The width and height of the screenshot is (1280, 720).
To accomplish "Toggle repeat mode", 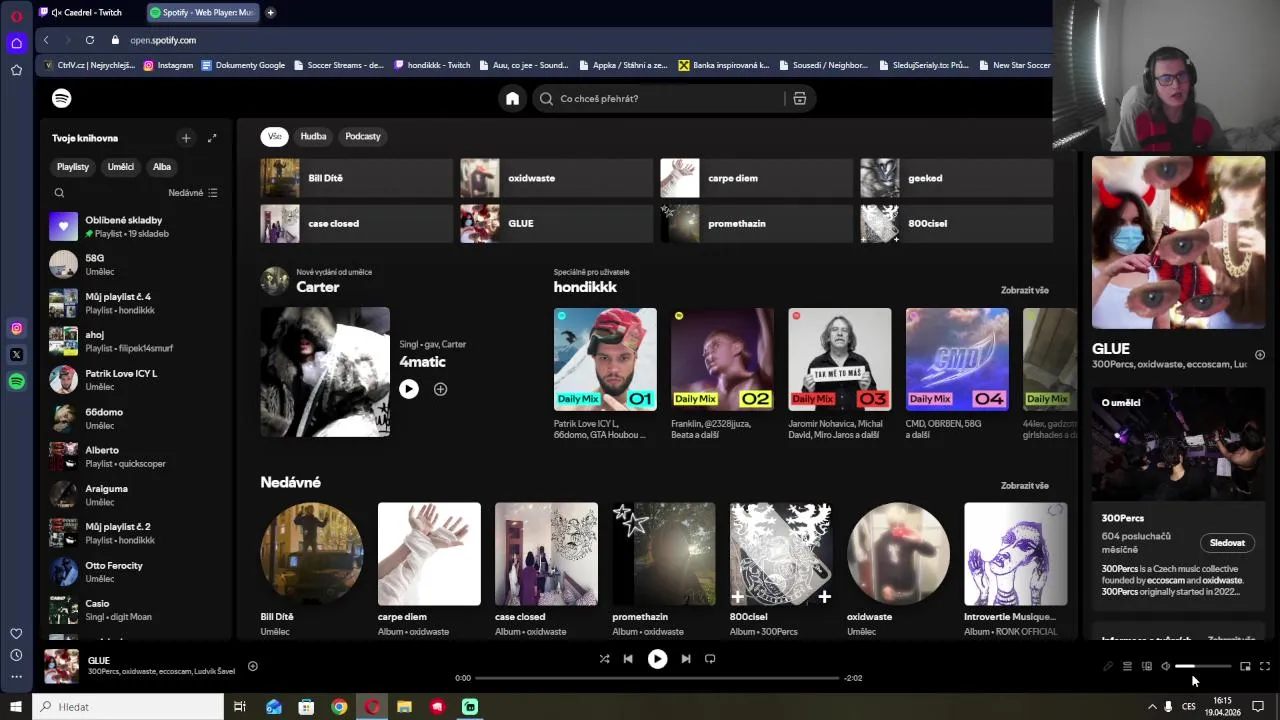I will pyautogui.click(x=710, y=659).
